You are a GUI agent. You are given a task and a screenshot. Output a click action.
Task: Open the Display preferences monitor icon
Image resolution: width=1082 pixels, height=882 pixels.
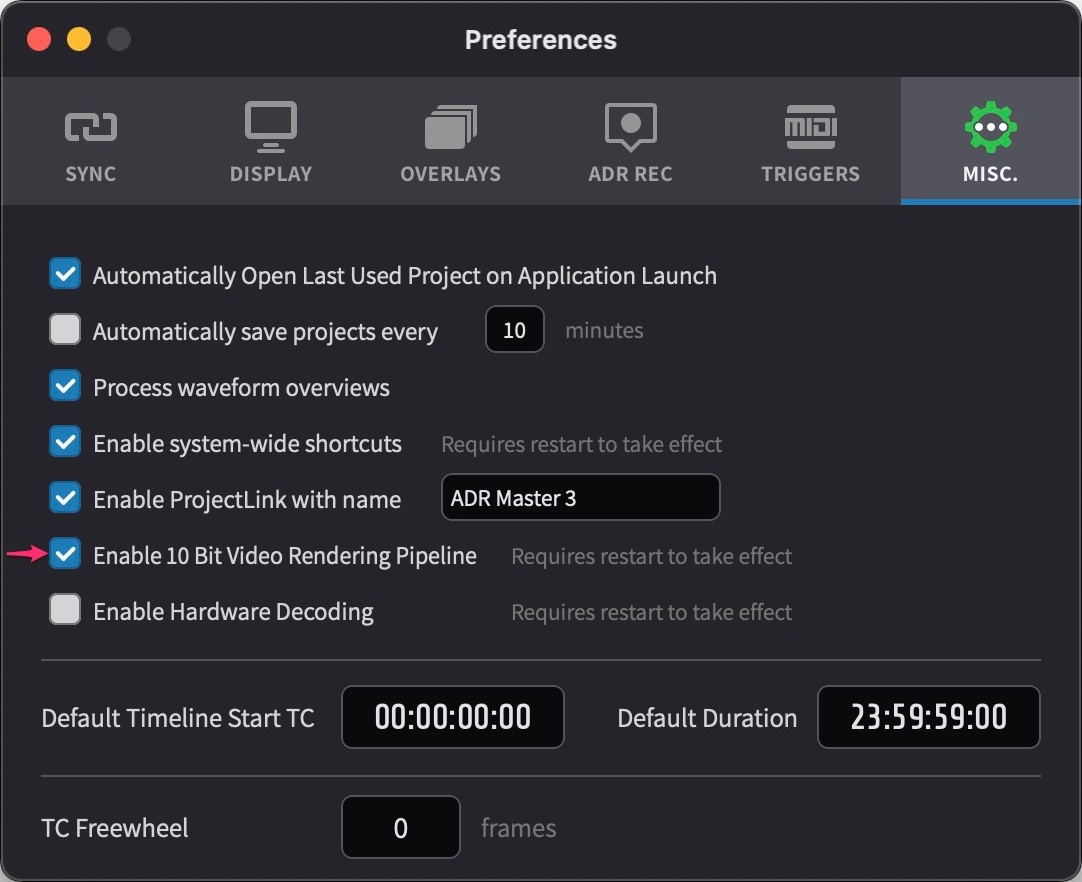click(x=270, y=126)
